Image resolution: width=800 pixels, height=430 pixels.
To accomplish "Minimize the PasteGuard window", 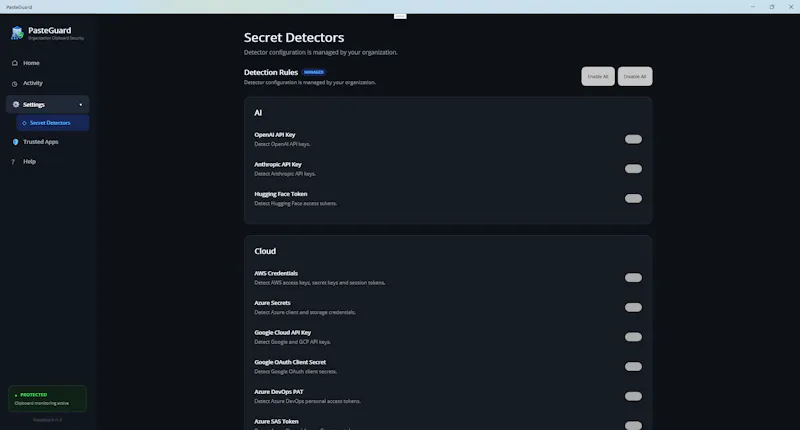I will pyautogui.click(x=753, y=7).
